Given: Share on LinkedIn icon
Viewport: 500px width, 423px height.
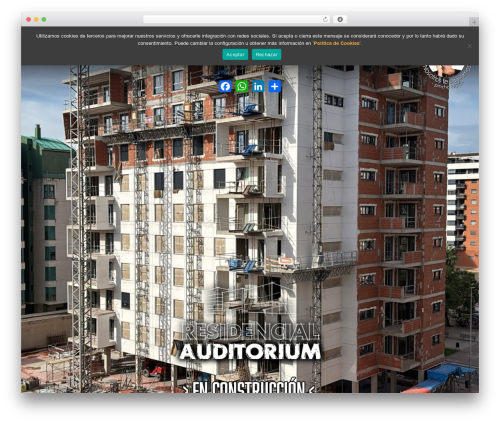Looking at the screenshot, I should [x=258, y=86].
